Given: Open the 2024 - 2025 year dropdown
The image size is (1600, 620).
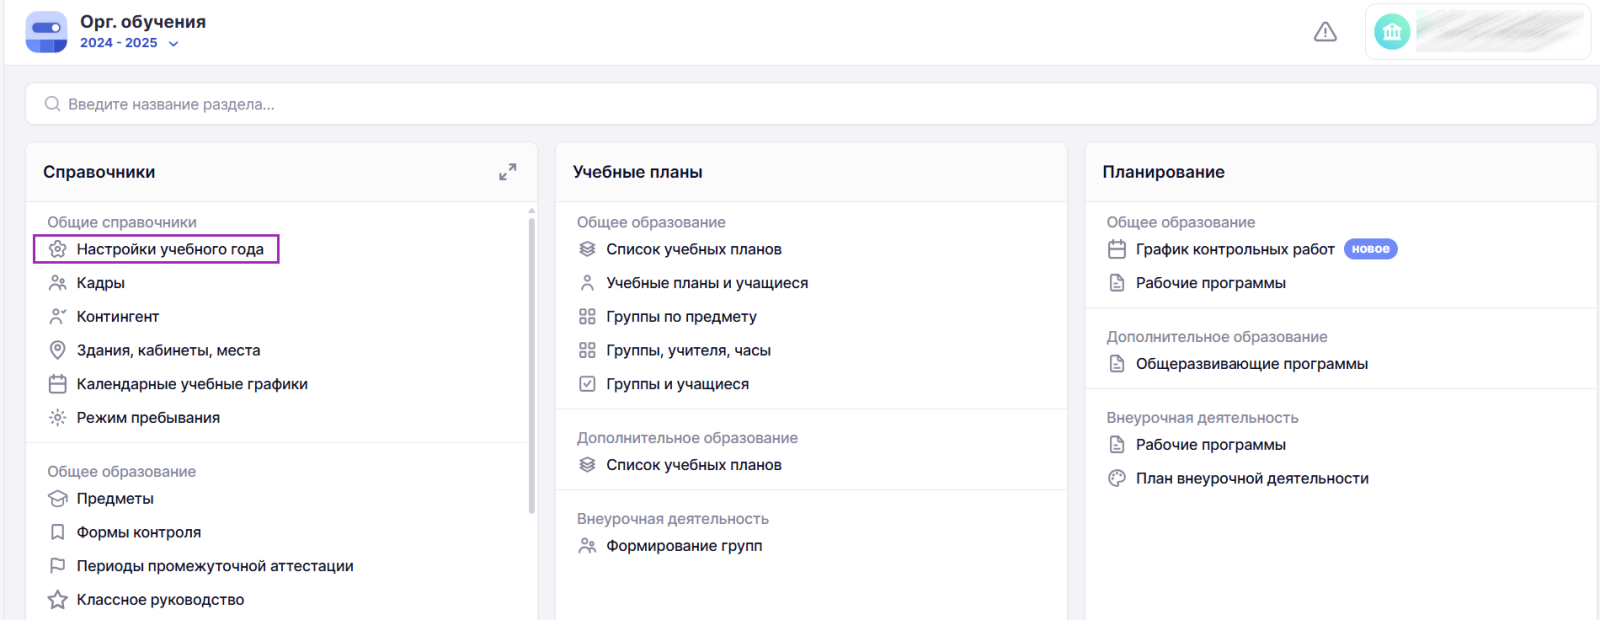Looking at the screenshot, I should tap(129, 43).
